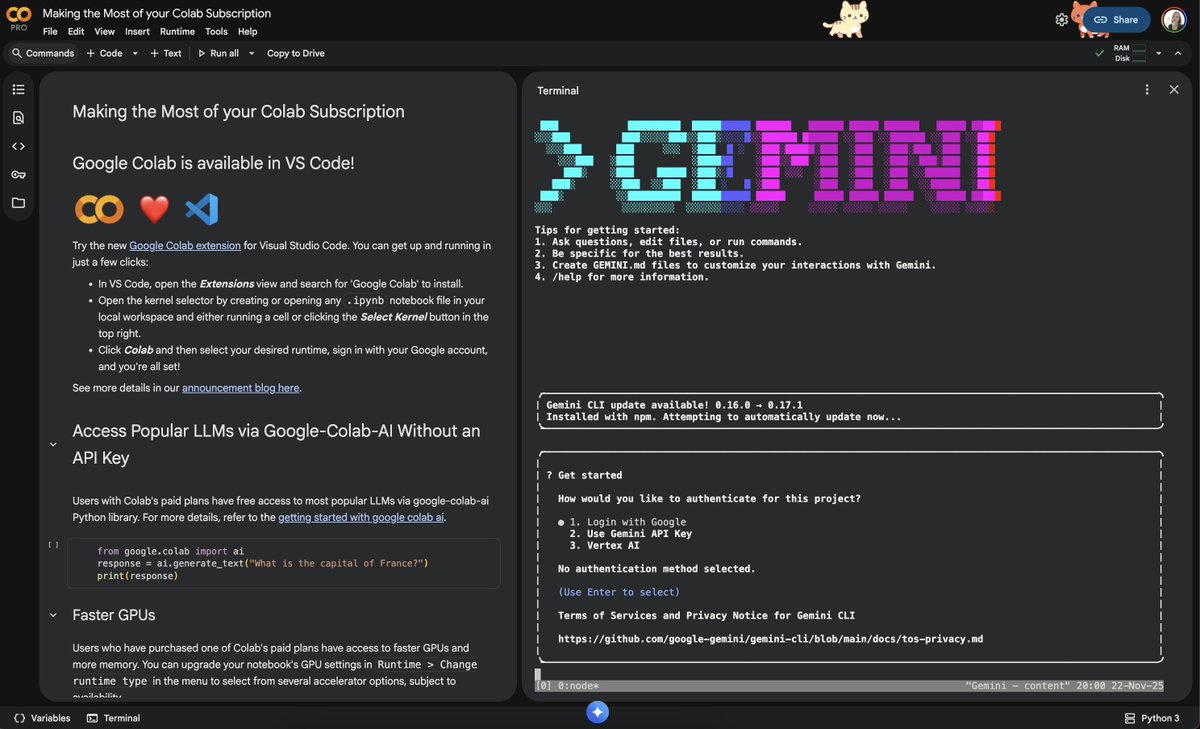Click the Gemini spark button at bottom center

(x=598, y=711)
